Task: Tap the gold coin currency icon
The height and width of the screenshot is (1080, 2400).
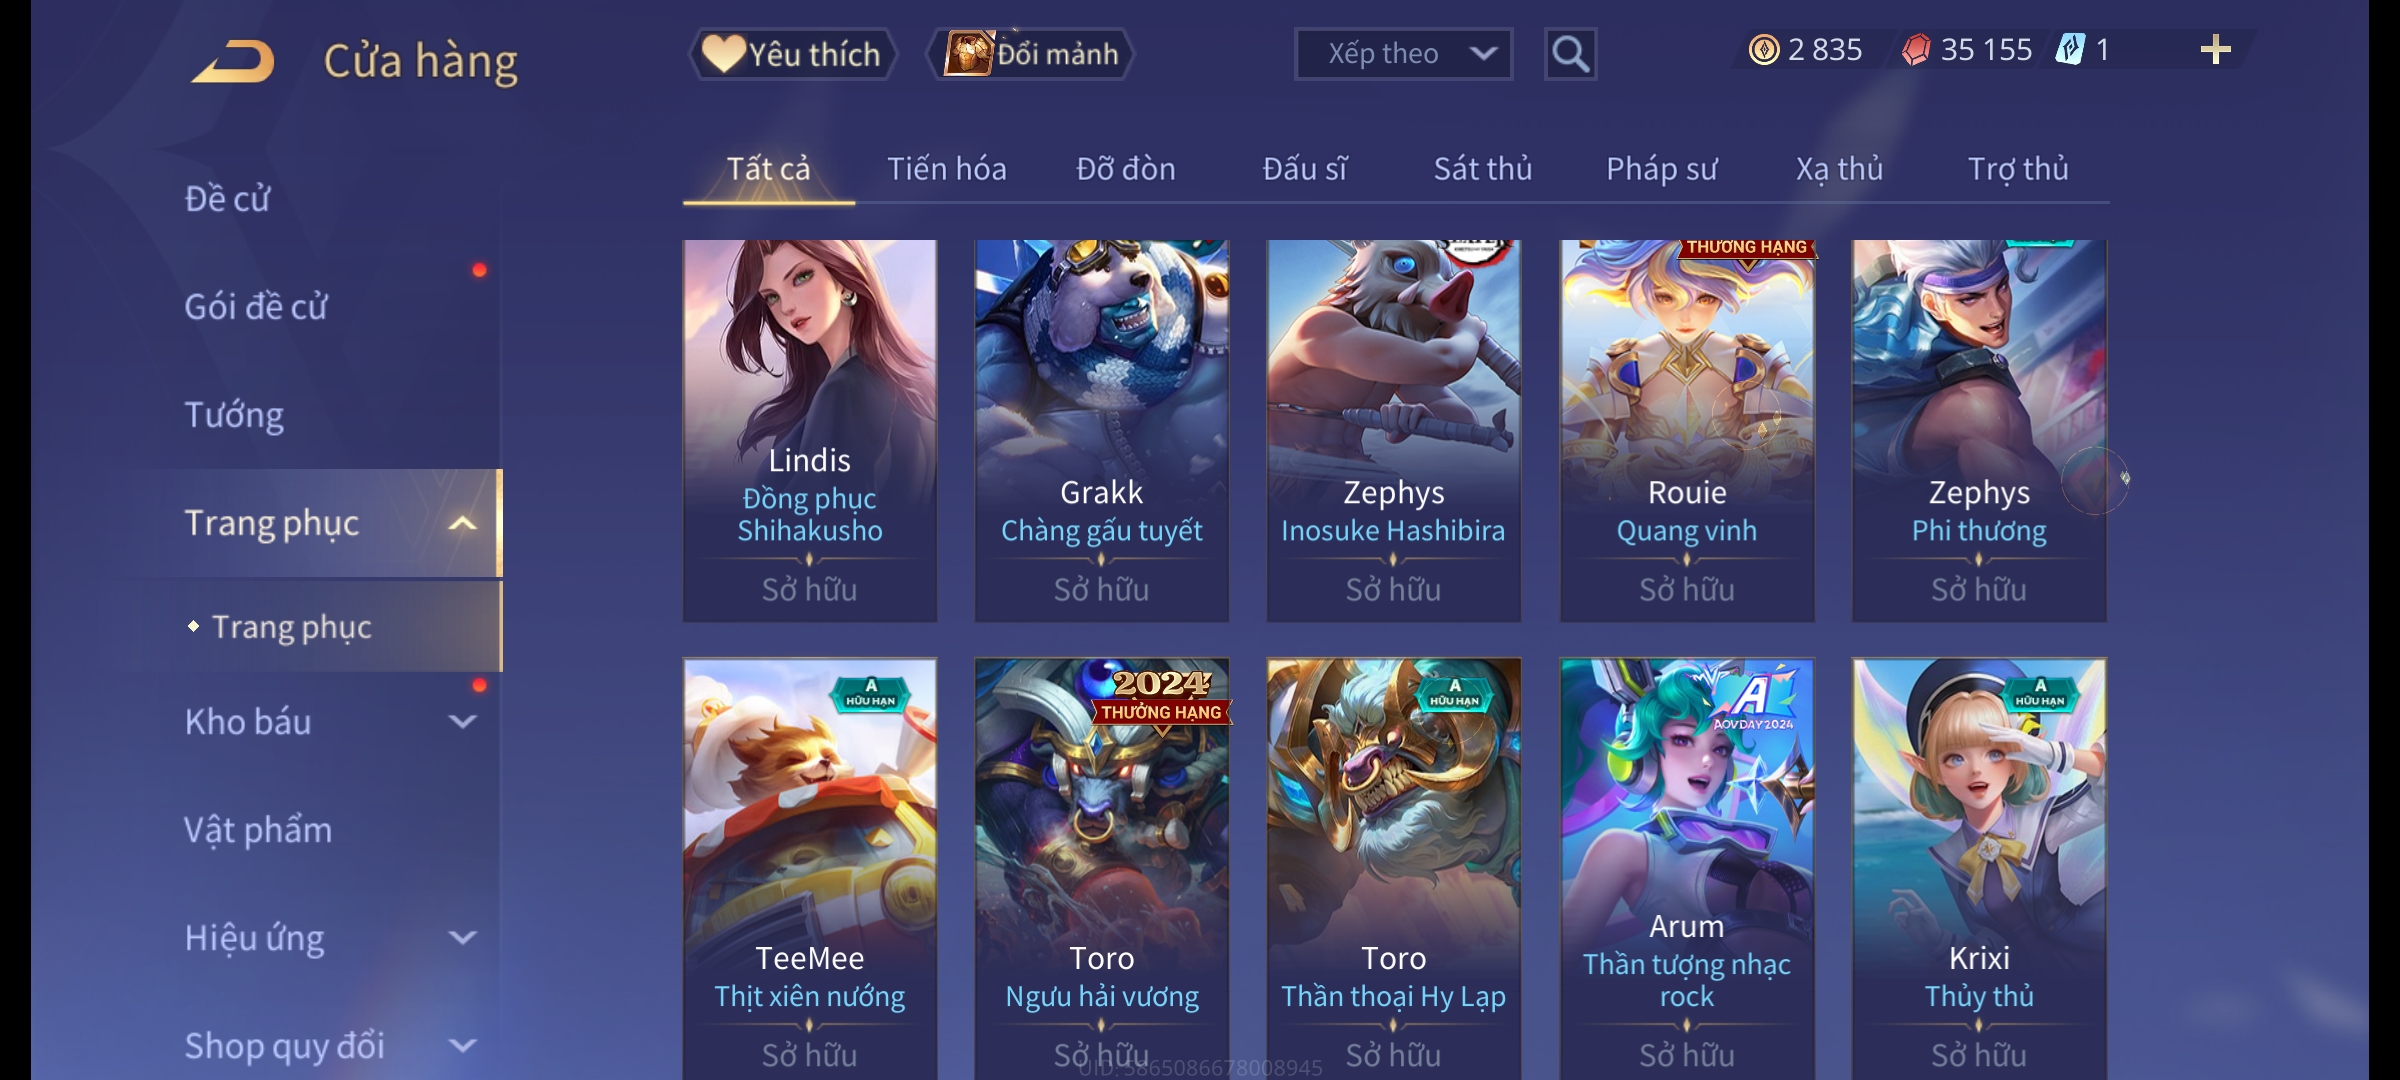Action: (1764, 50)
